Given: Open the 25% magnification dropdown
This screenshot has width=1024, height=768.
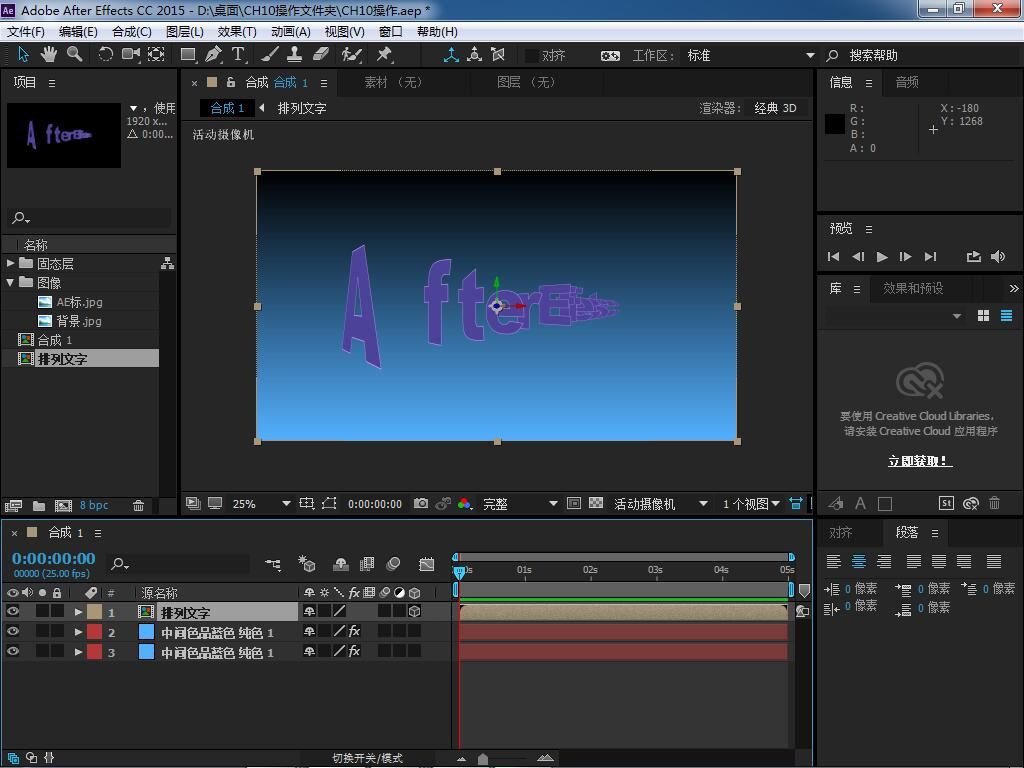Looking at the screenshot, I should 260,504.
